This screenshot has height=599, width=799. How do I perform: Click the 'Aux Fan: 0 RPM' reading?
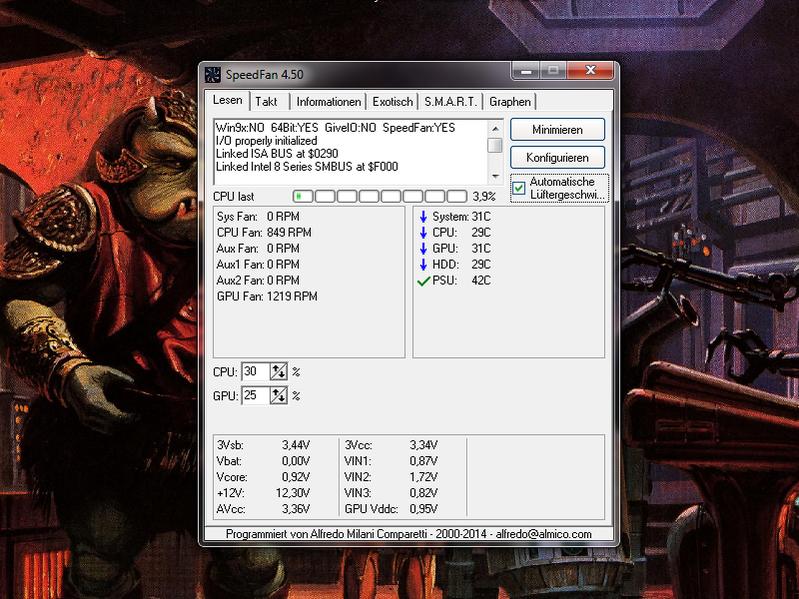258,249
